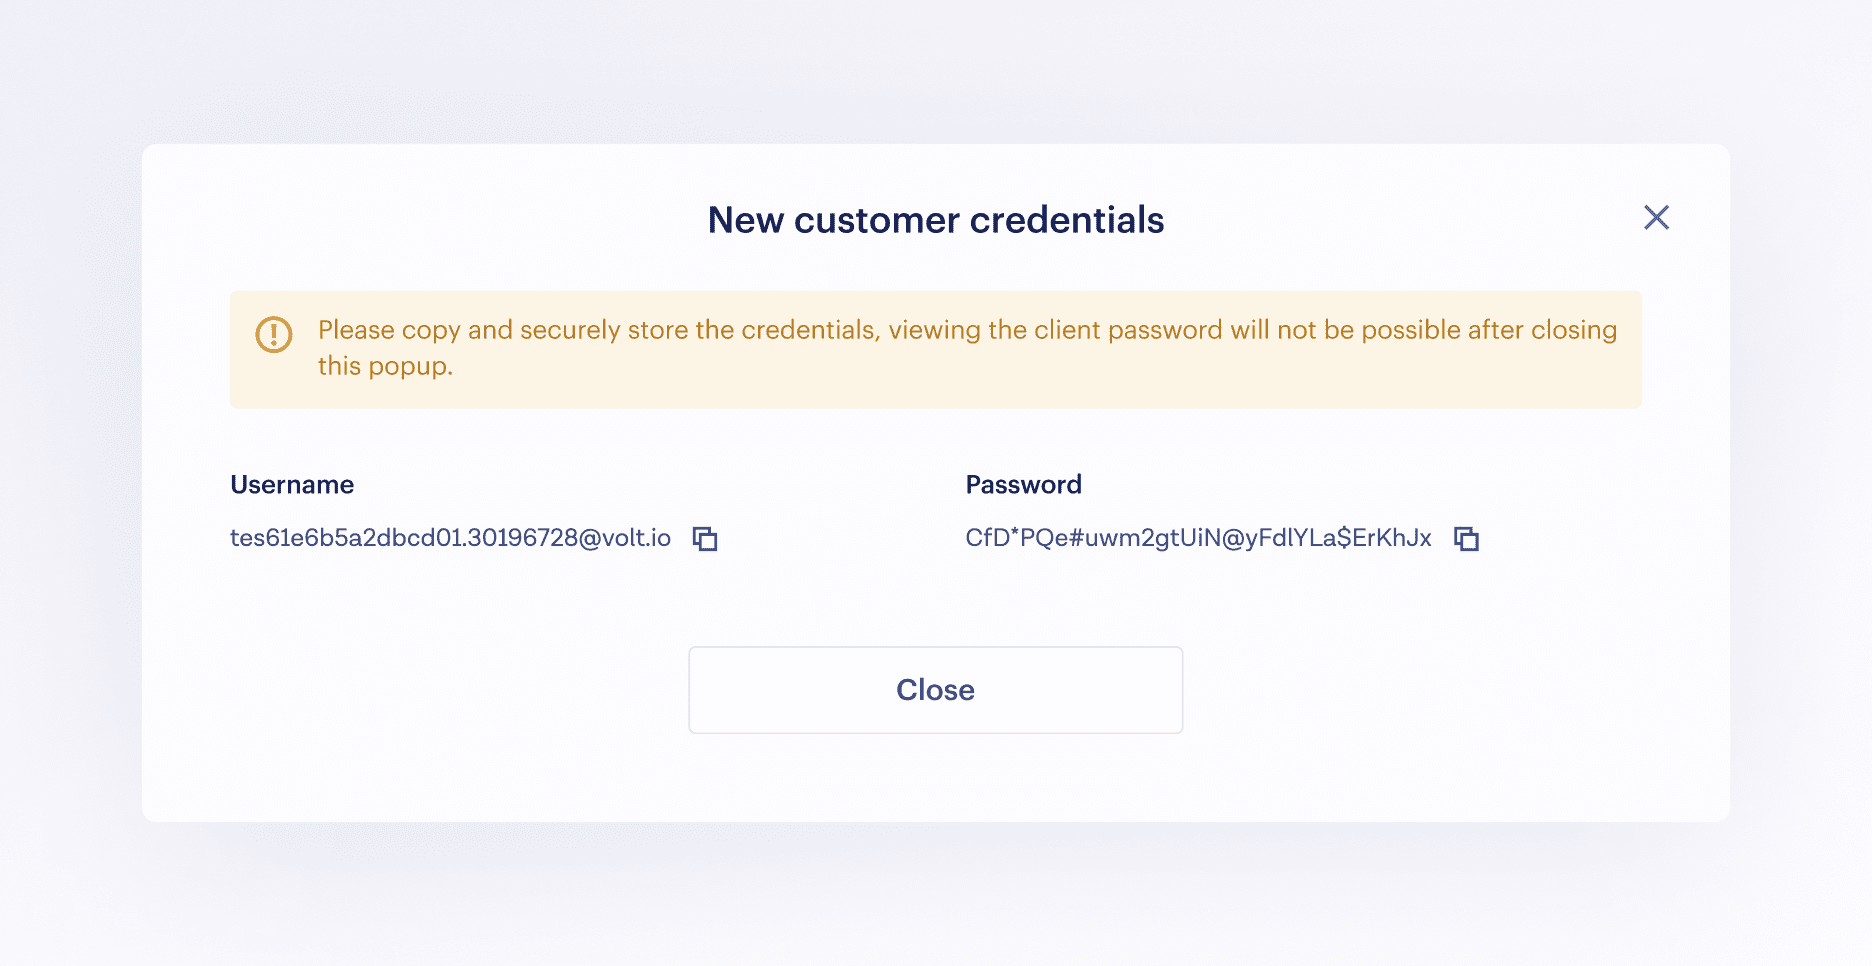This screenshot has width=1872, height=966.
Task: Click the displayed username value
Action: click(450, 538)
